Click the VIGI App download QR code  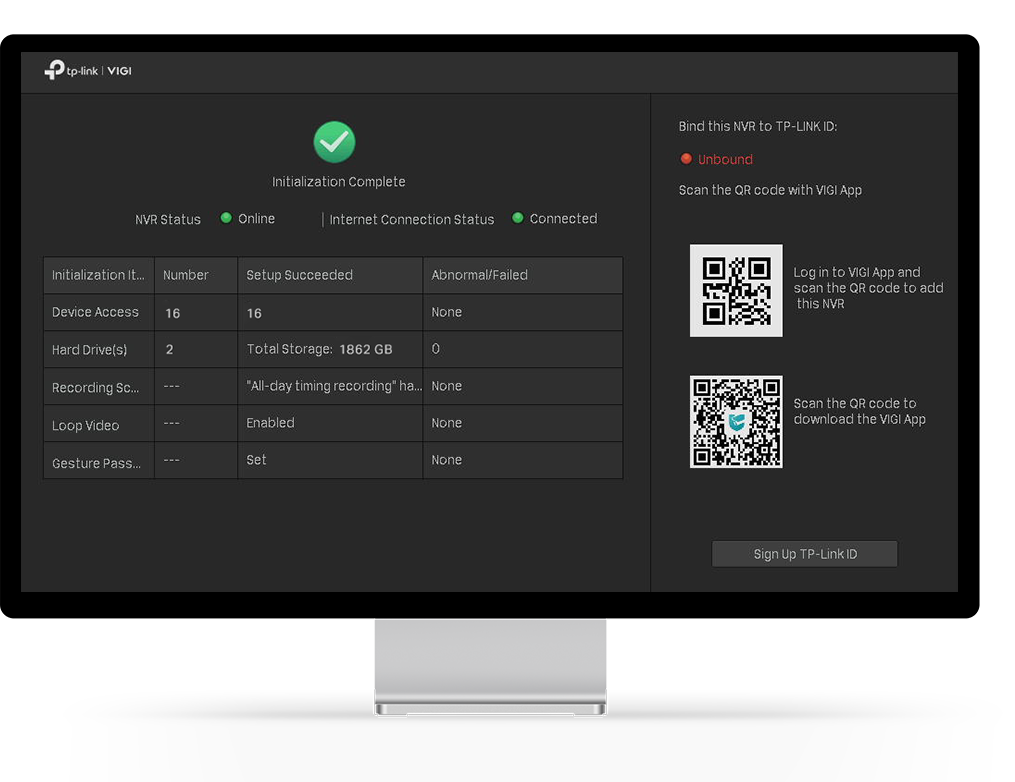736,421
